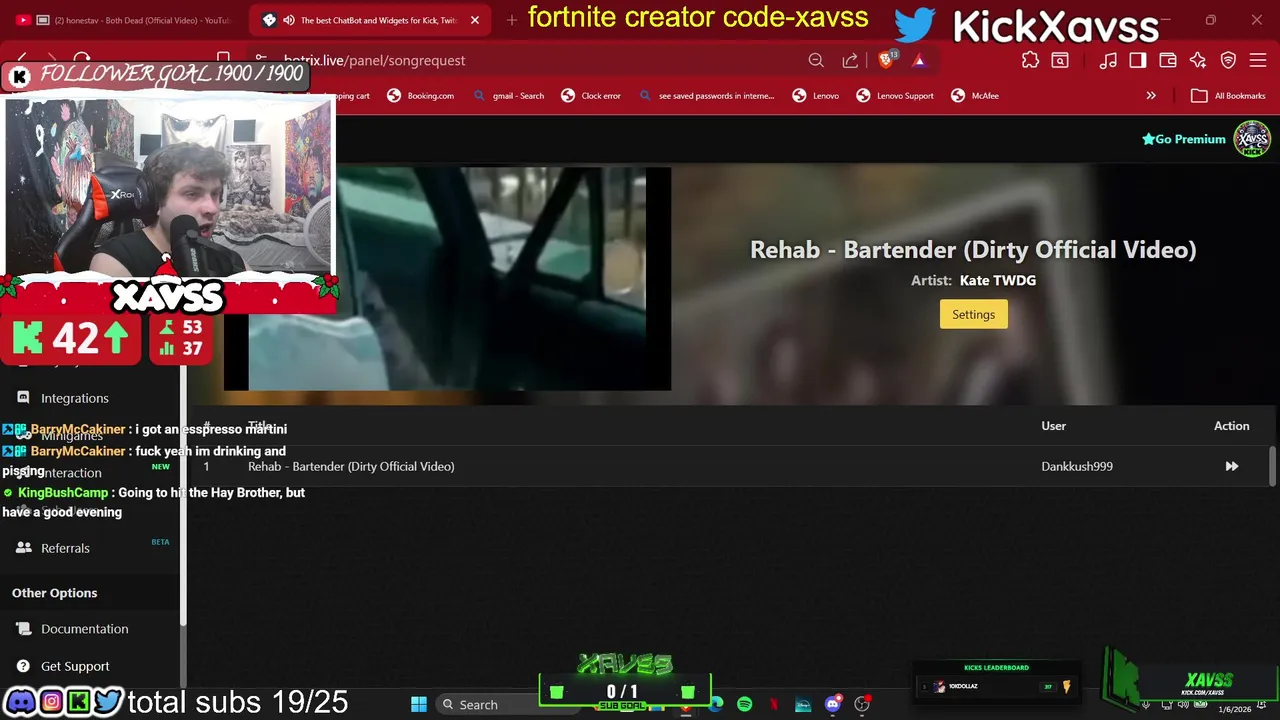This screenshot has width=1280, height=720.
Task: Click the Referrals sidebar icon
Action: pyautogui.click(x=23, y=548)
